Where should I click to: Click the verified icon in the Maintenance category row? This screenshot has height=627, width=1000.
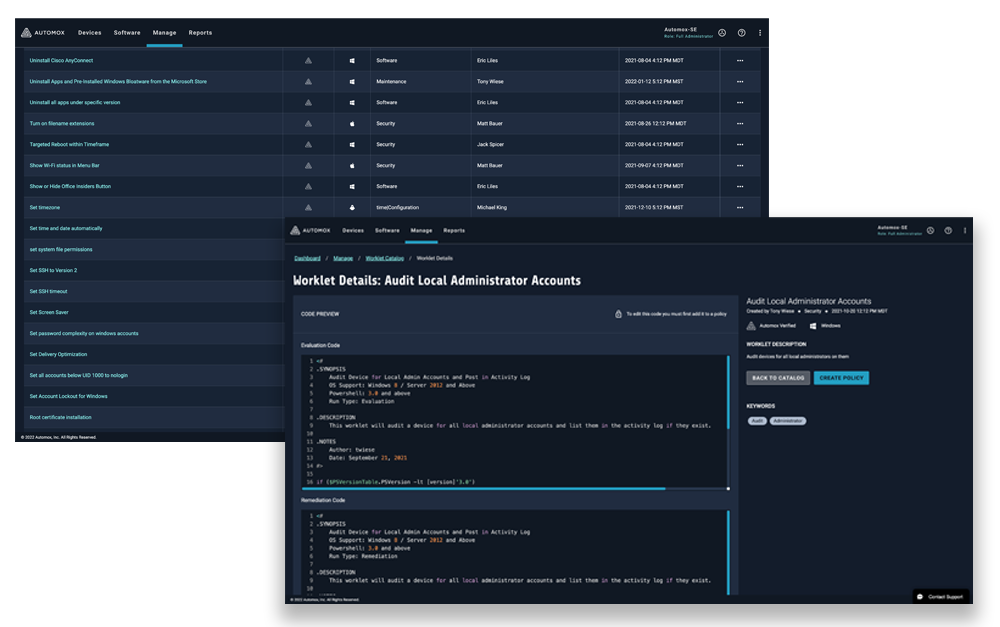pos(308,82)
